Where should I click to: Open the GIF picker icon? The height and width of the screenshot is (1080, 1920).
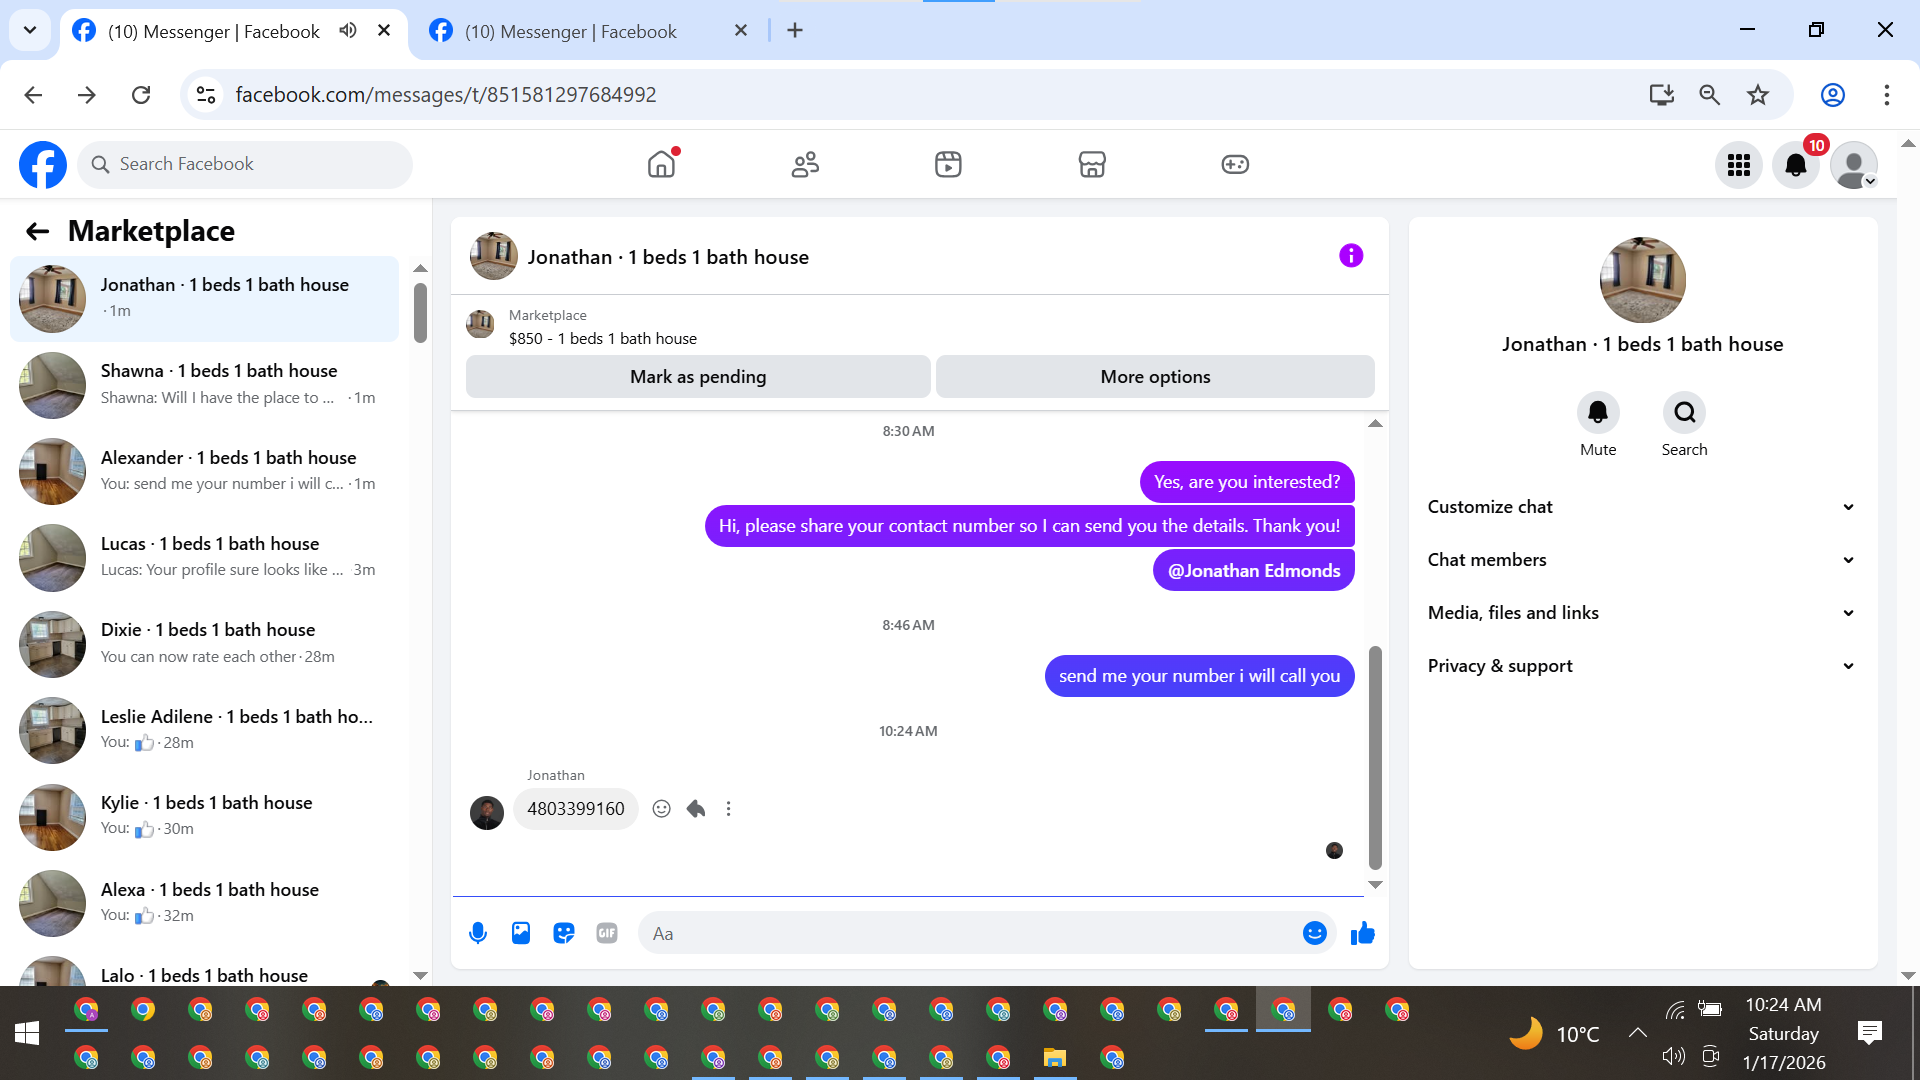607,933
